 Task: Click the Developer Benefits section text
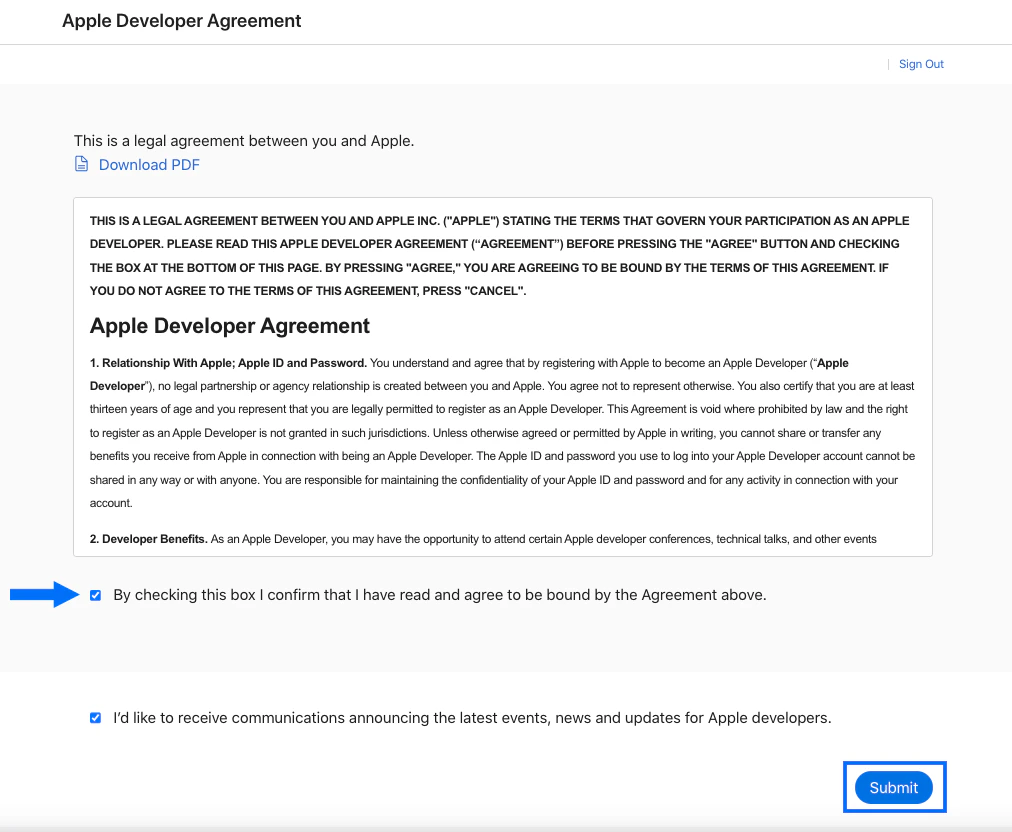tap(482, 538)
